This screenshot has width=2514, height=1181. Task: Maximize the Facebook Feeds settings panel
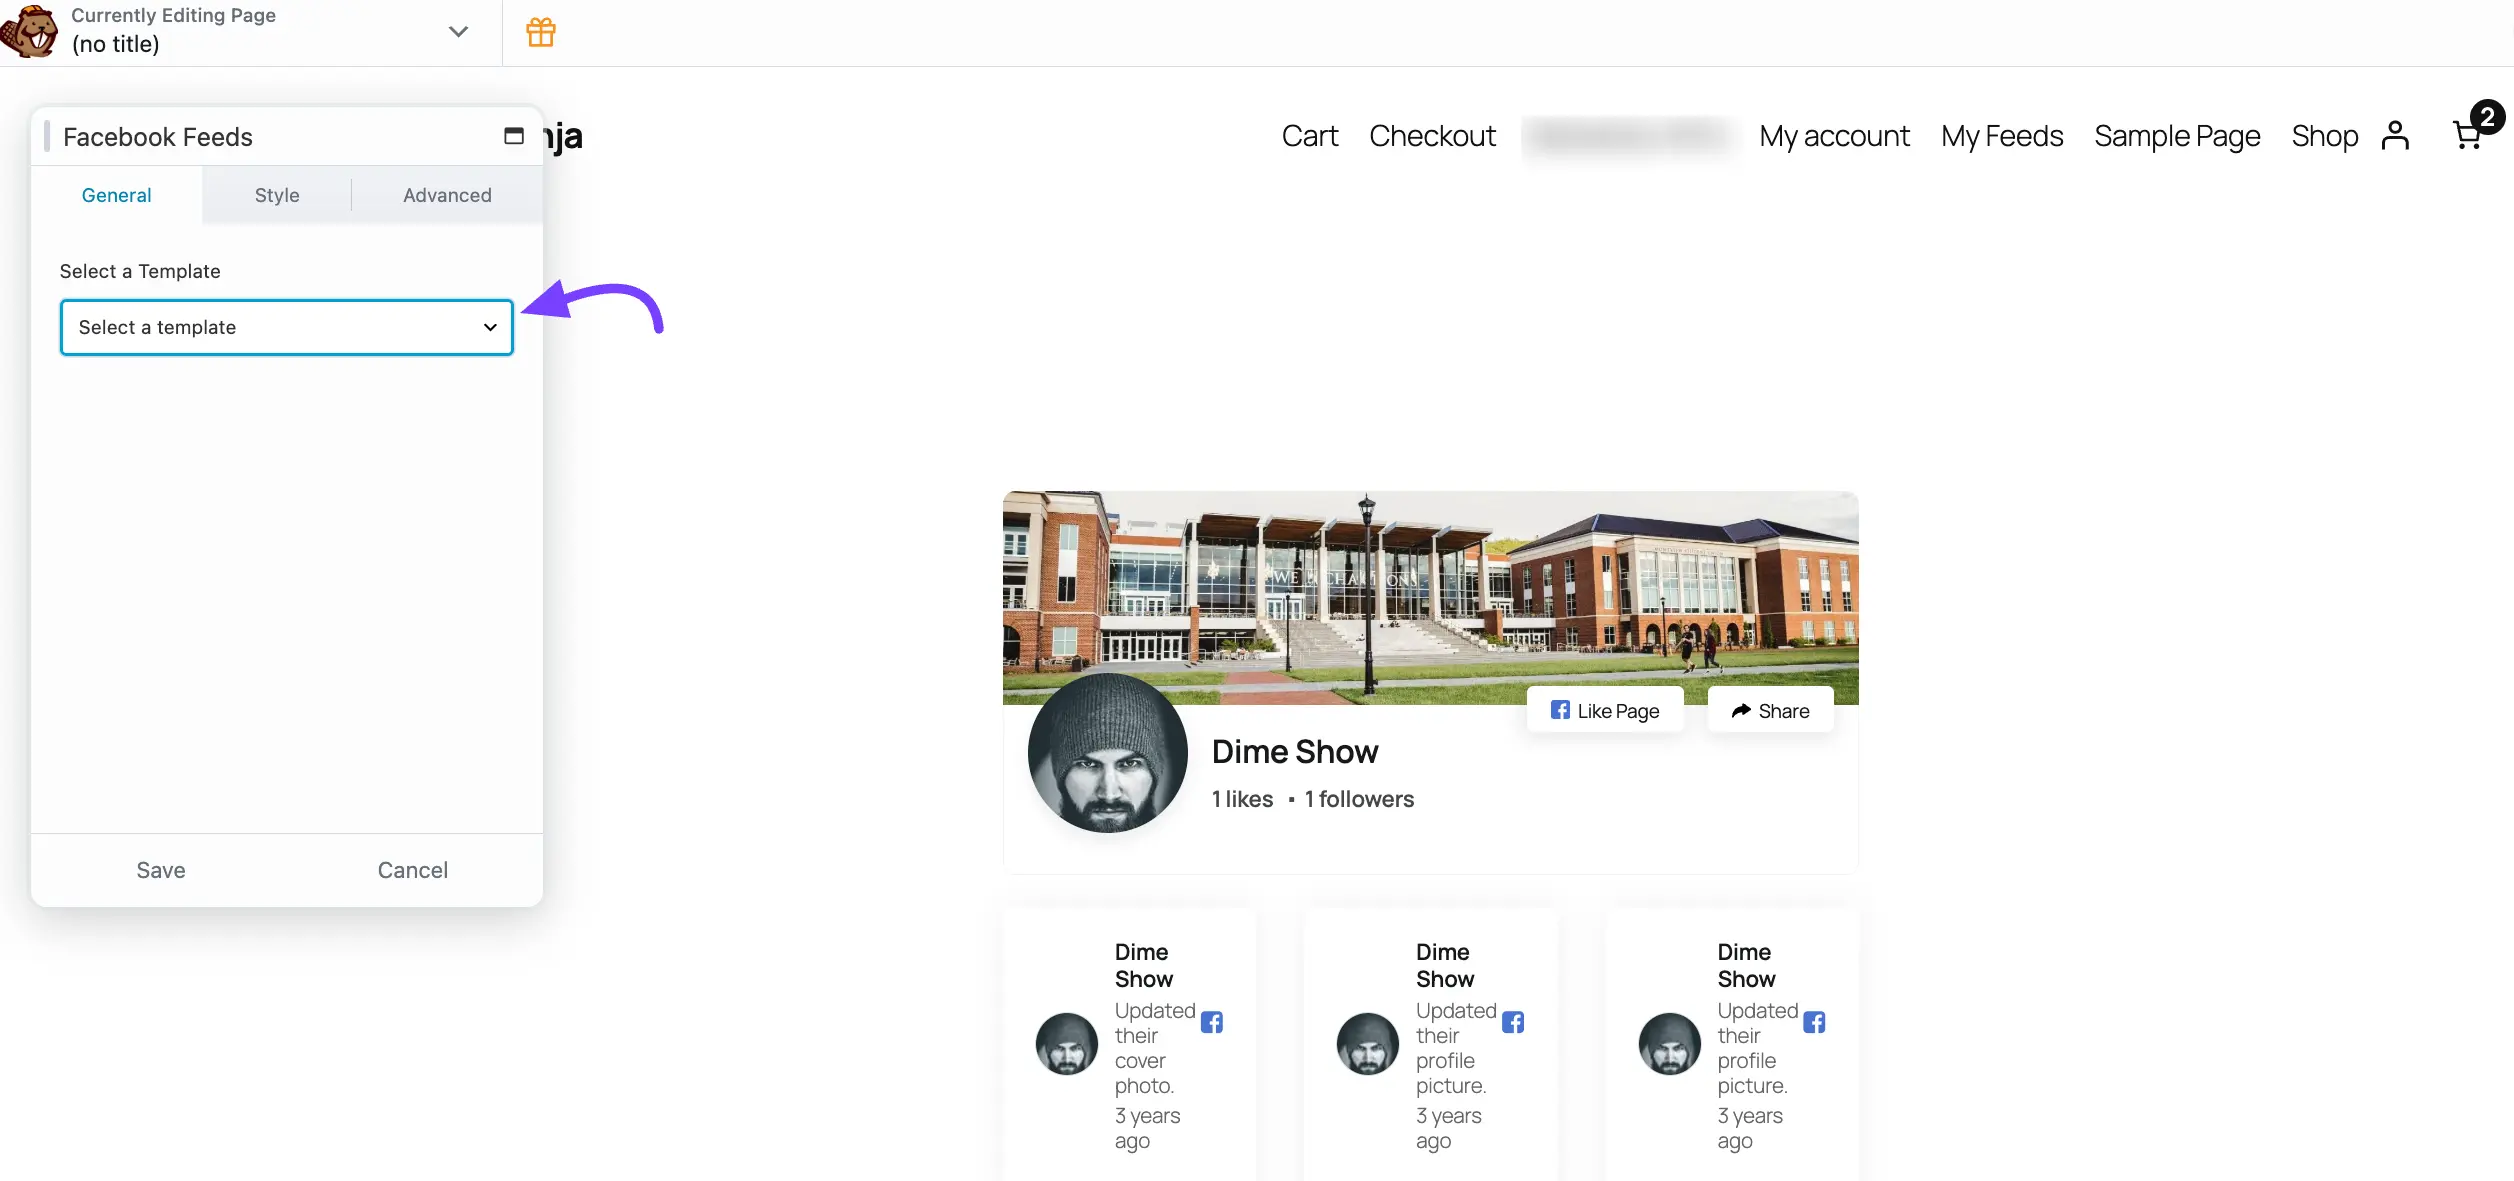pos(514,136)
